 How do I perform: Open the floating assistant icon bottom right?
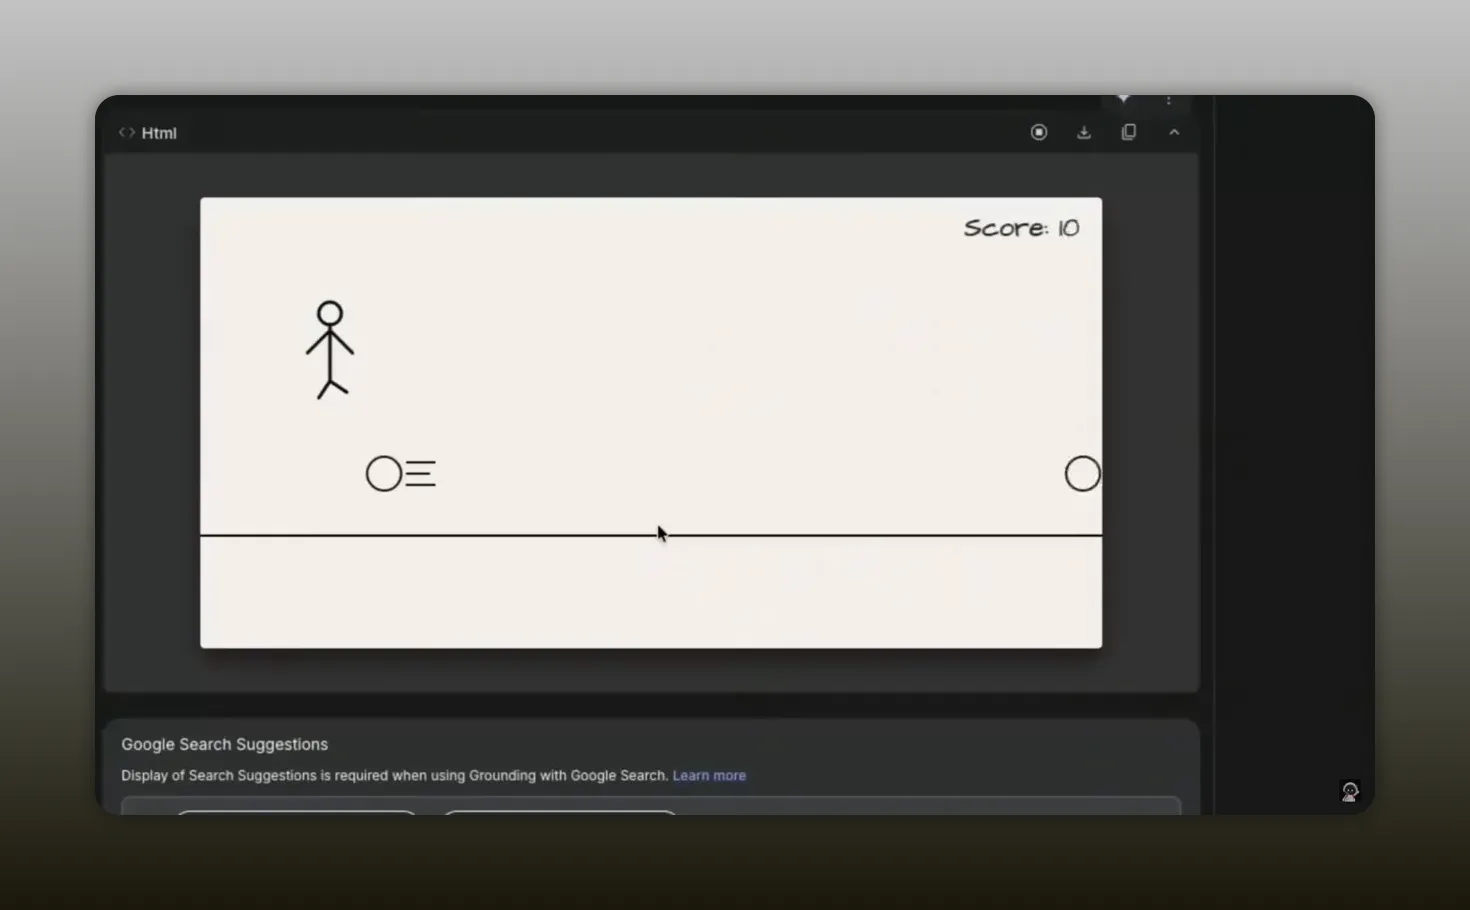1350,791
